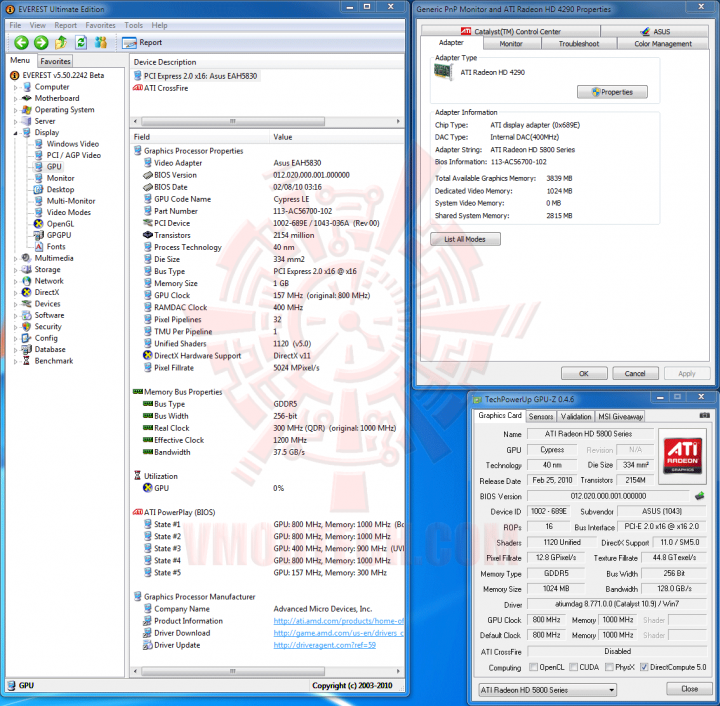Image resolution: width=720 pixels, height=706 pixels.
Task: Select the Storage tree icon
Action: pos(27,269)
